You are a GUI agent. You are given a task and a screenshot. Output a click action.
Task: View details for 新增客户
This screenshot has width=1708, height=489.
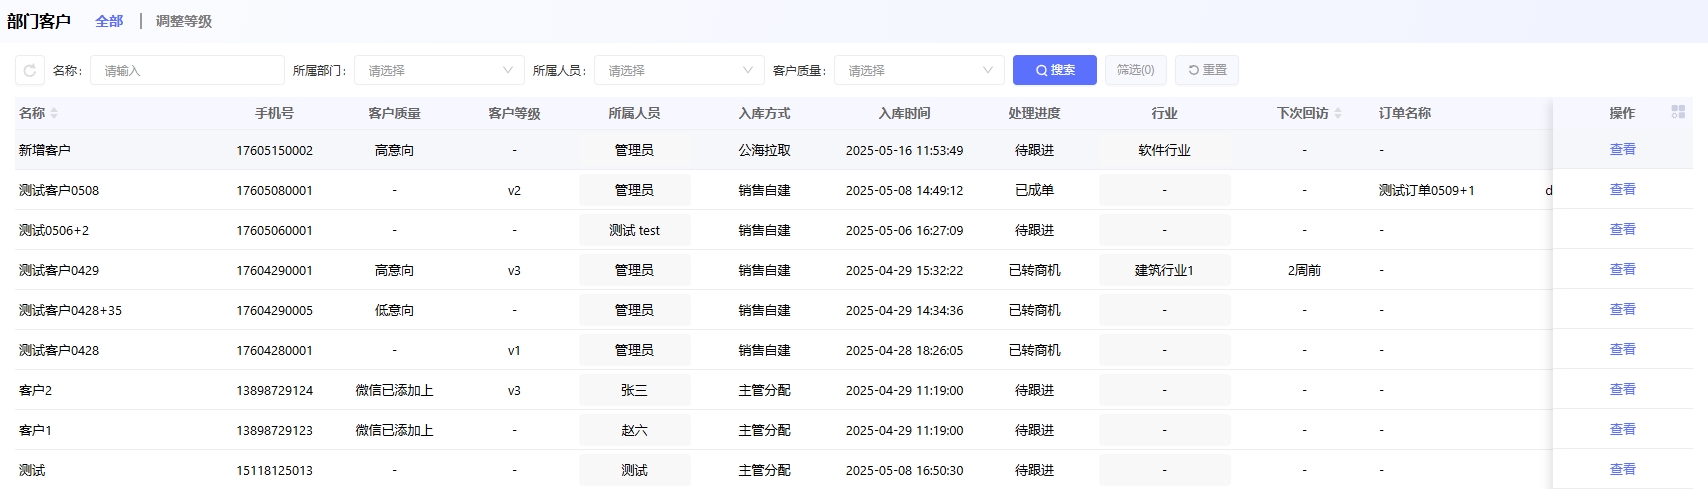point(1622,149)
